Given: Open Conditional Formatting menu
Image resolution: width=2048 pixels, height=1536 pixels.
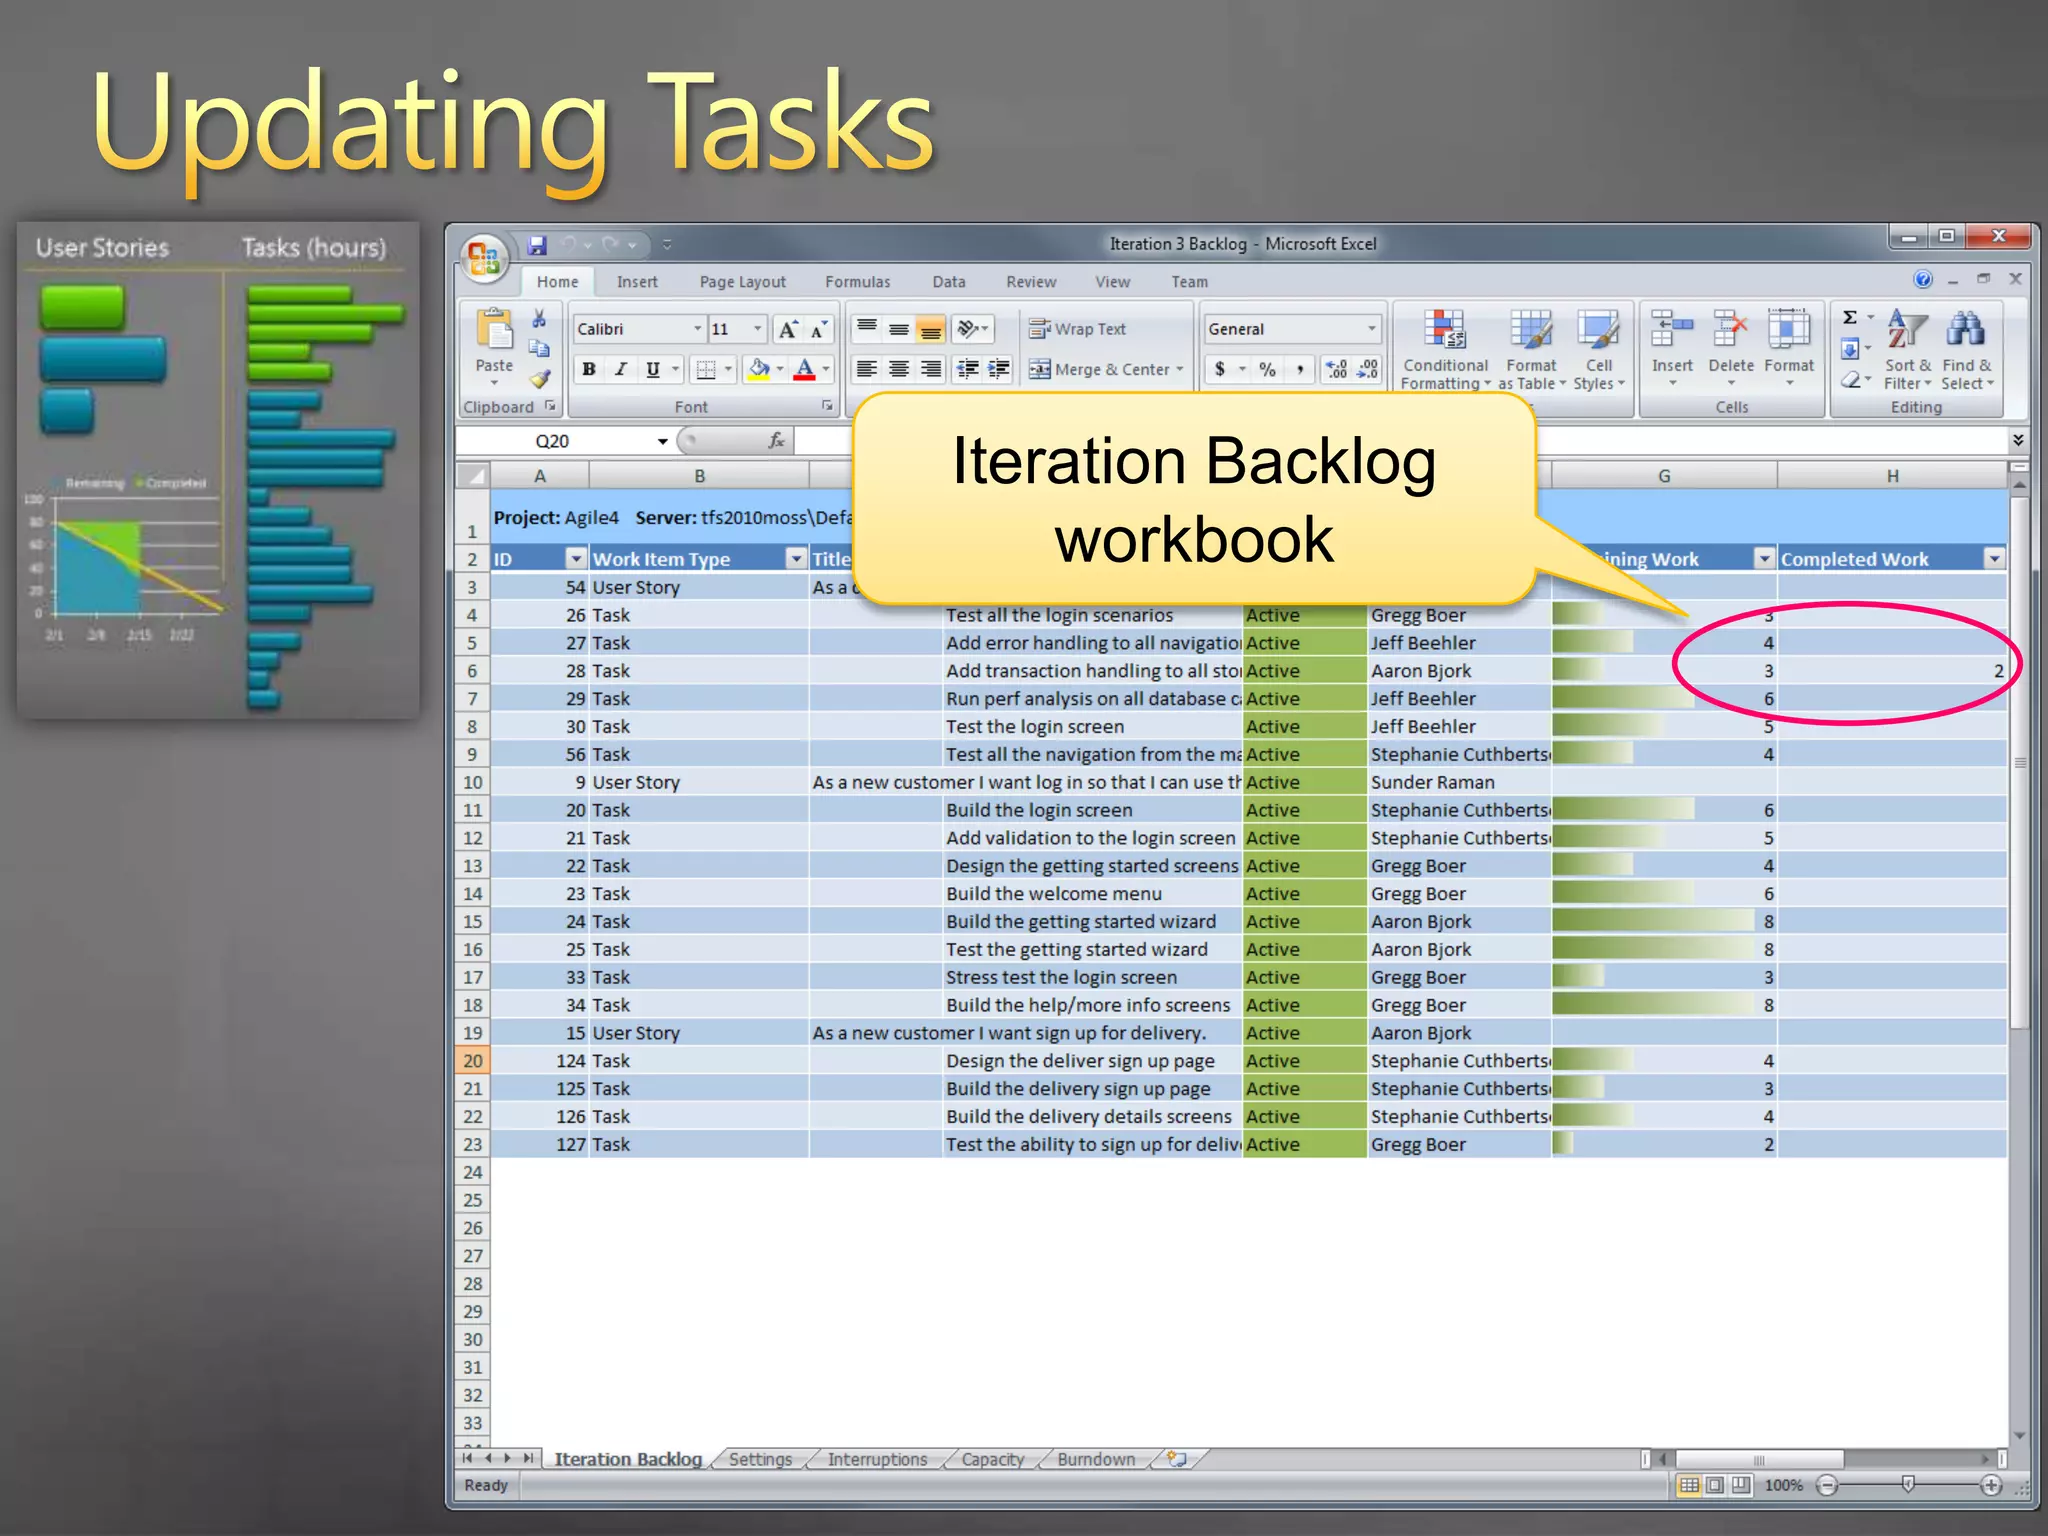Looking at the screenshot, I should tap(1445, 349).
